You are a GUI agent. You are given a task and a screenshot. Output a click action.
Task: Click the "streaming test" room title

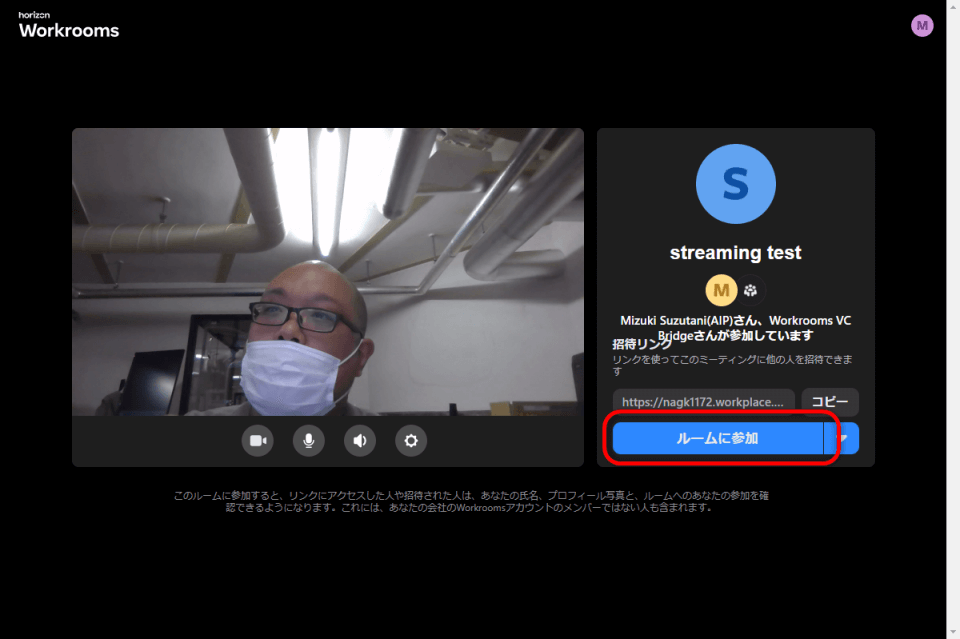point(735,253)
